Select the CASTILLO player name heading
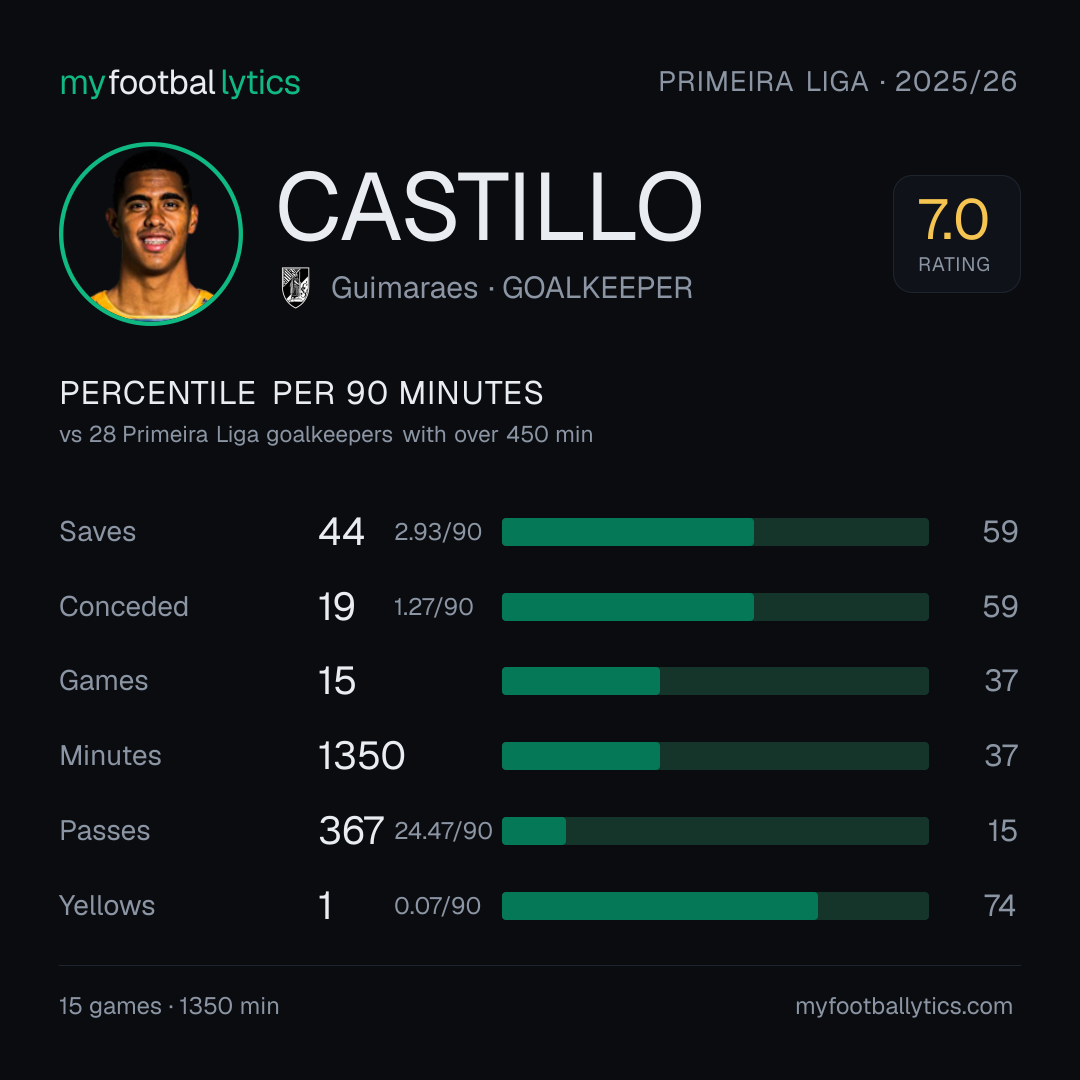The image size is (1080, 1080). click(490, 207)
